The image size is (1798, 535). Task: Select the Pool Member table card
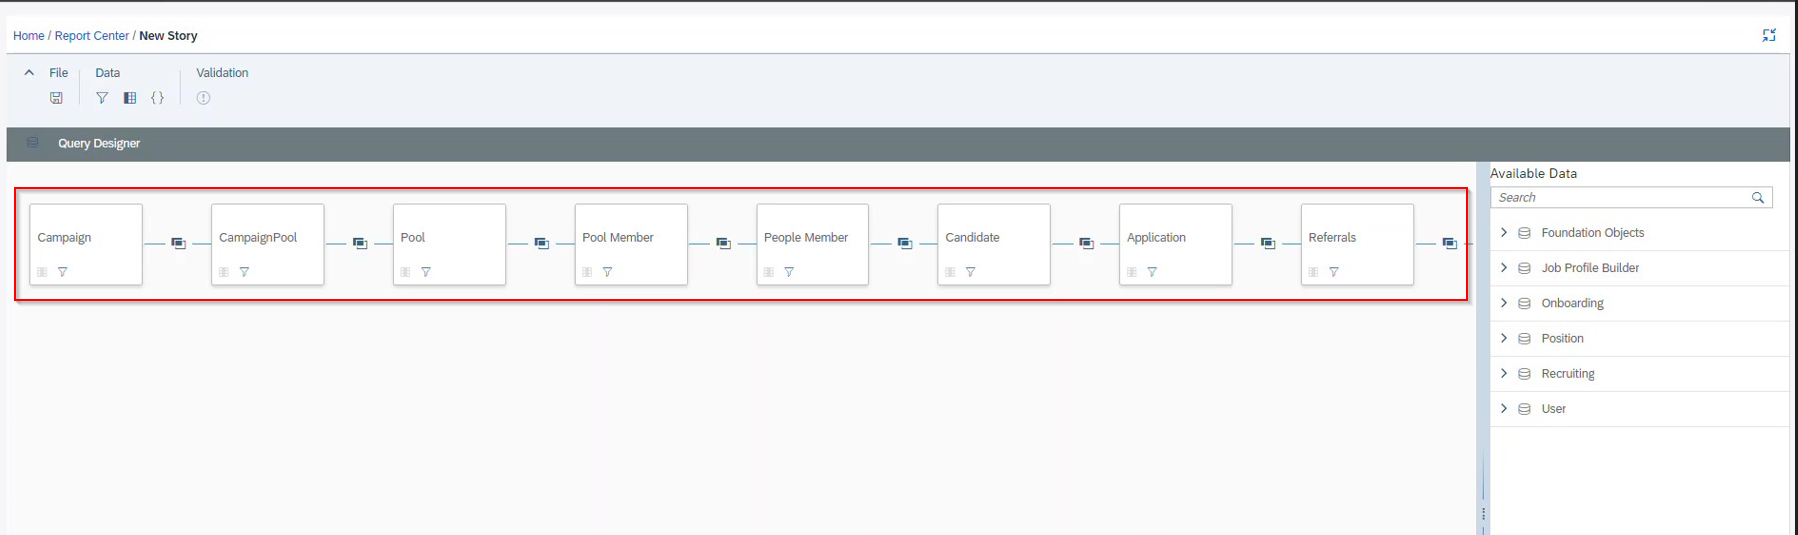click(631, 245)
